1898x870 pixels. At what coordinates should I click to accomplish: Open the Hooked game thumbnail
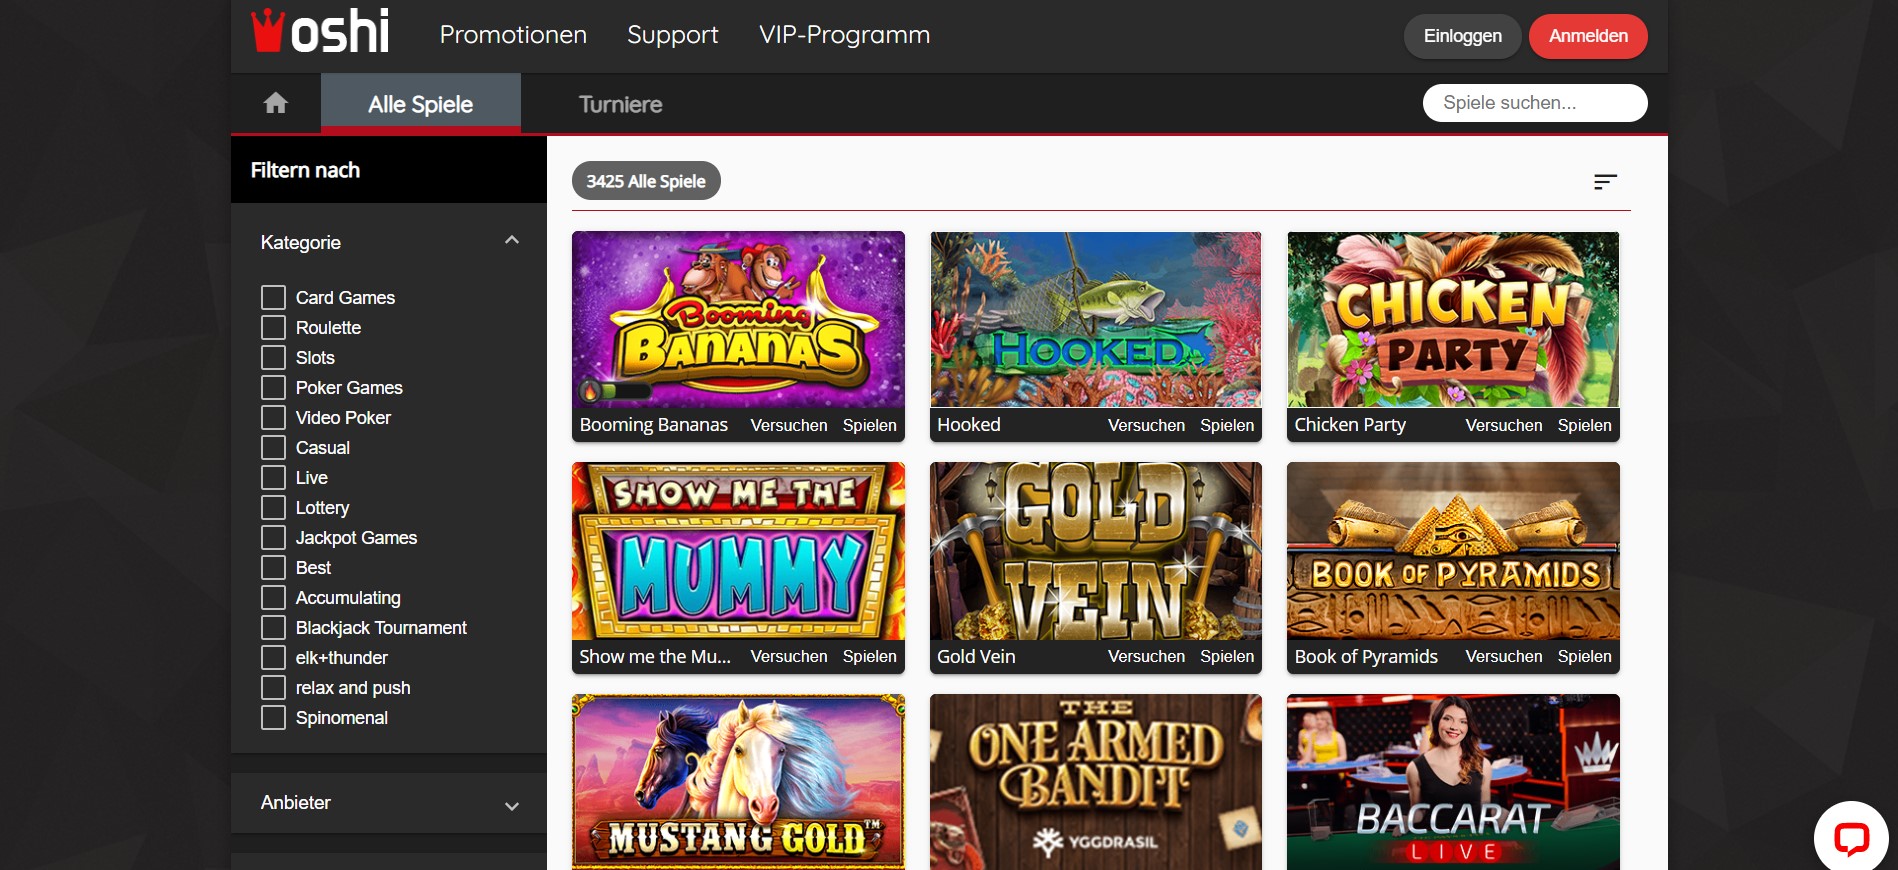click(x=1096, y=320)
